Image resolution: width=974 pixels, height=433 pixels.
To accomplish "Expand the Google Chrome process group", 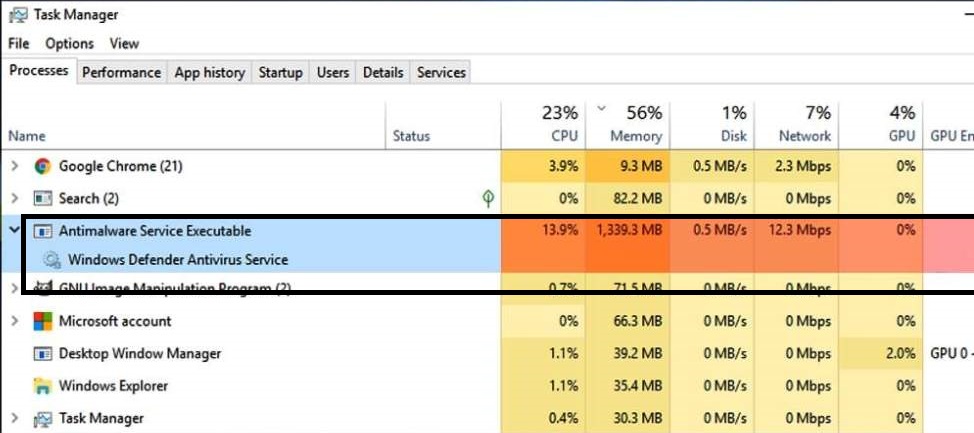I will click(15, 166).
